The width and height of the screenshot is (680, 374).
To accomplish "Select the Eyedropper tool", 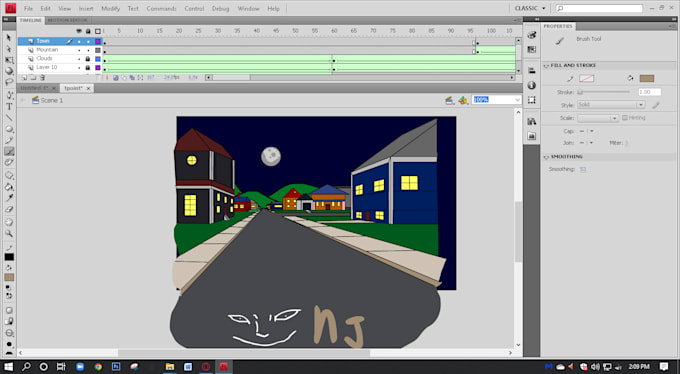I will tap(9, 198).
